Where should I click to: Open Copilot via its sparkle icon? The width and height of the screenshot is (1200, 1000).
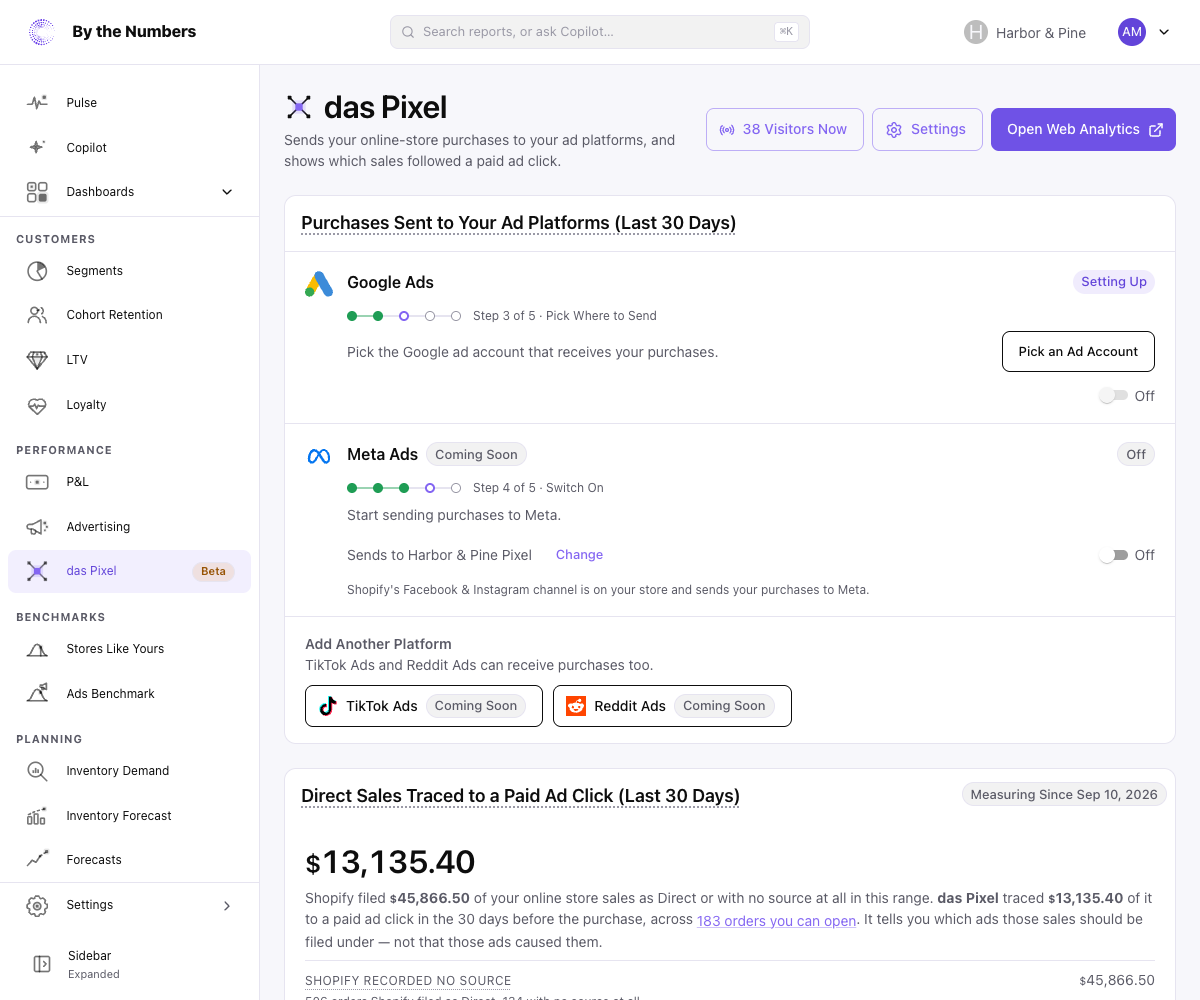[37, 147]
